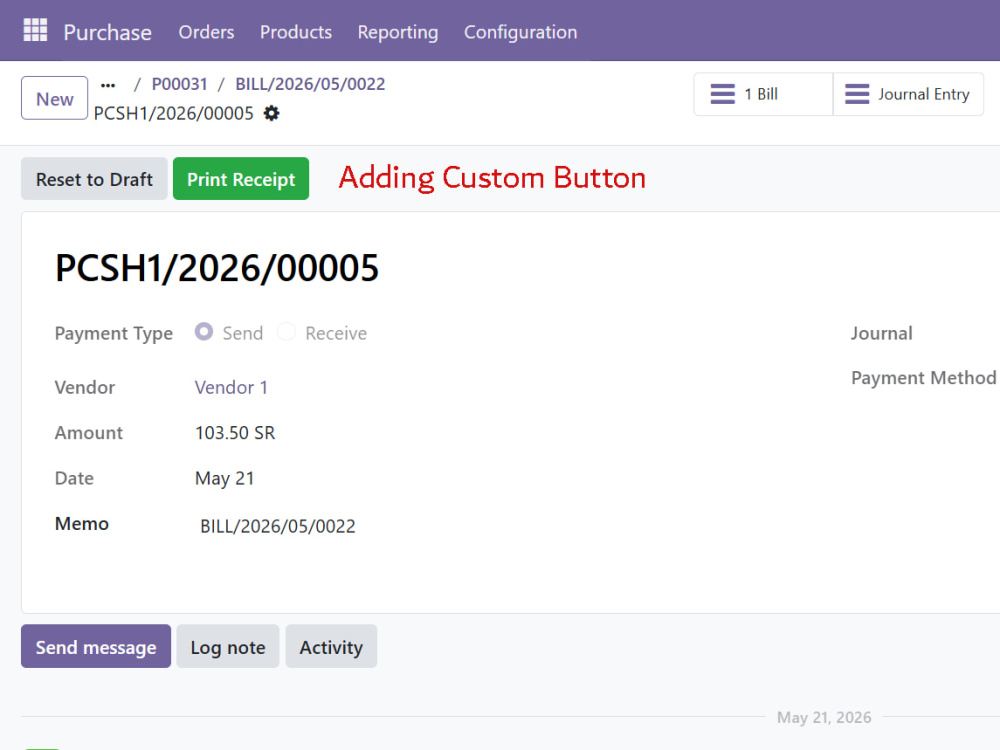Image resolution: width=1000 pixels, height=750 pixels.
Task: Open the Products menu
Action: pyautogui.click(x=296, y=32)
